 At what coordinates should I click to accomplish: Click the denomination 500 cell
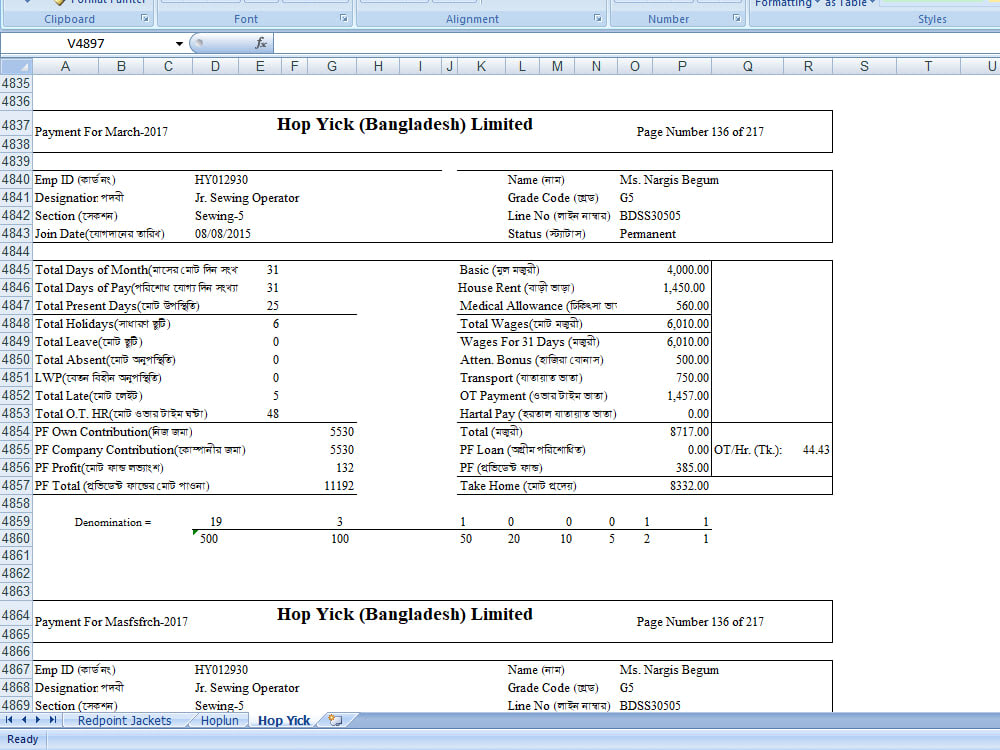pyautogui.click(x=209, y=539)
